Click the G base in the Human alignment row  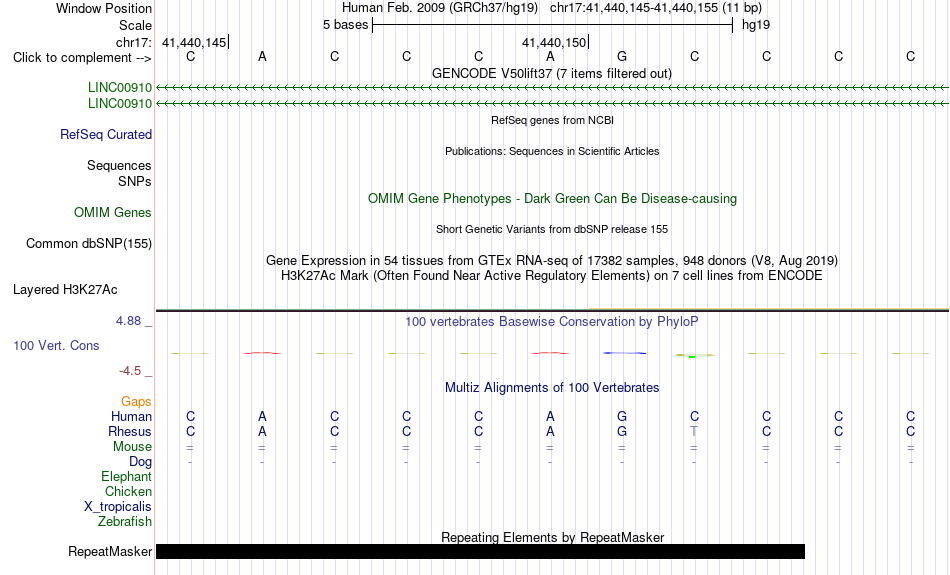click(x=622, y=416)
